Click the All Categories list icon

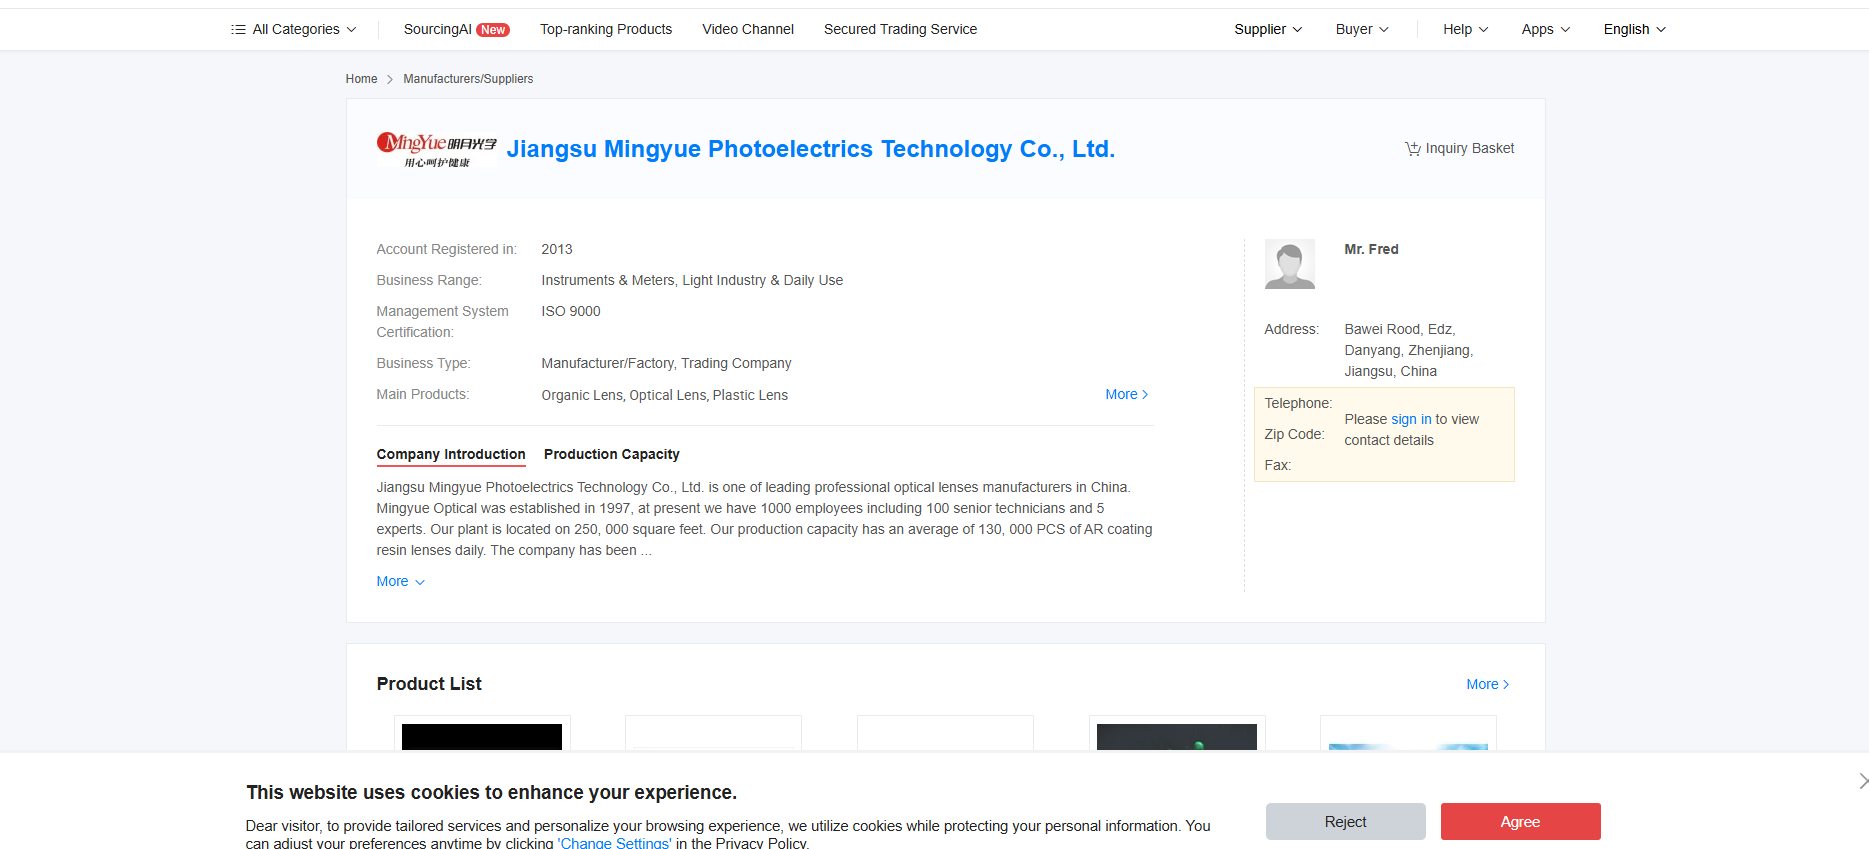point(238,30)
